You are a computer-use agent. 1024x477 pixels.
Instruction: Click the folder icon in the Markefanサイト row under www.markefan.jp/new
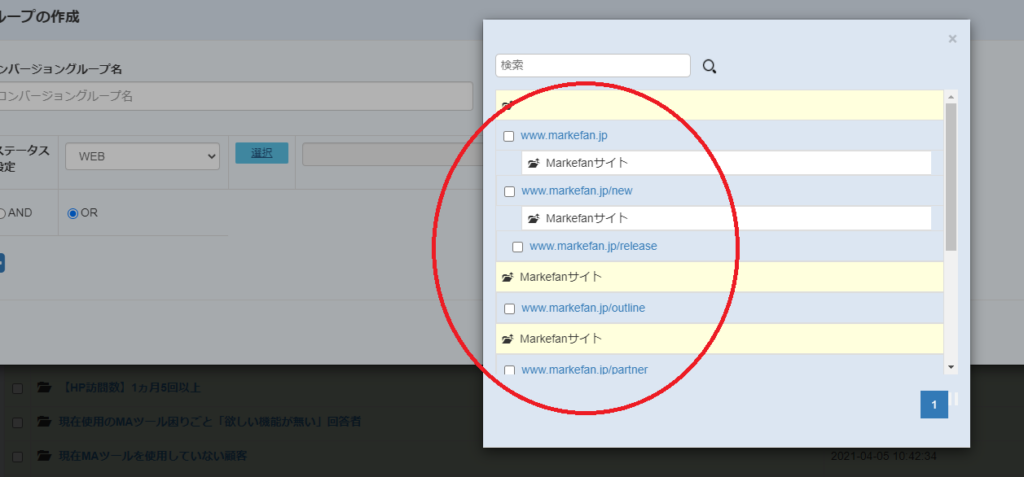[x=534, y=218]
